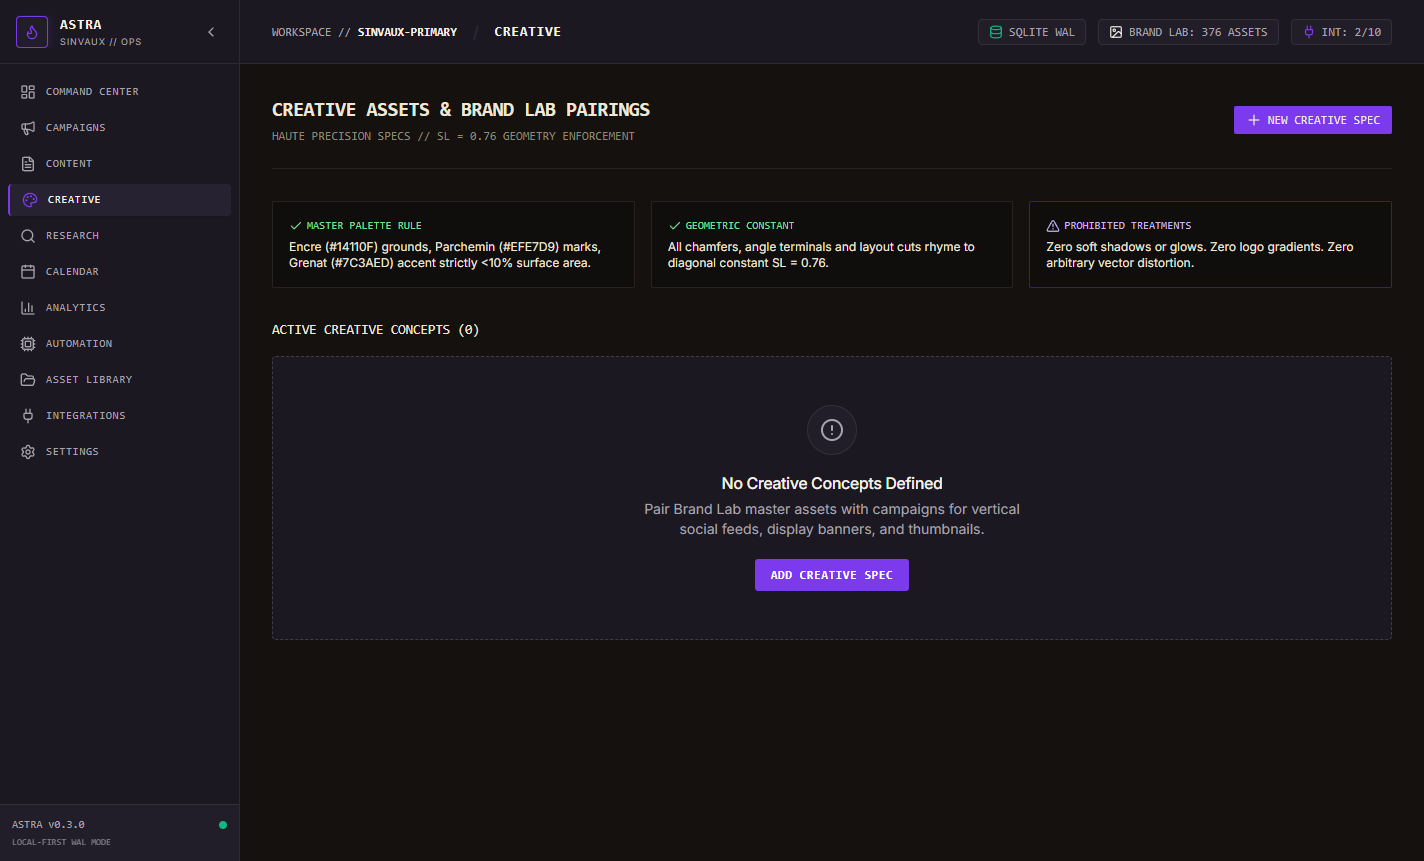Click the Integrations plug icon in sidebar
This screenshot has height=861, width=1424.
tap(28, 416)
